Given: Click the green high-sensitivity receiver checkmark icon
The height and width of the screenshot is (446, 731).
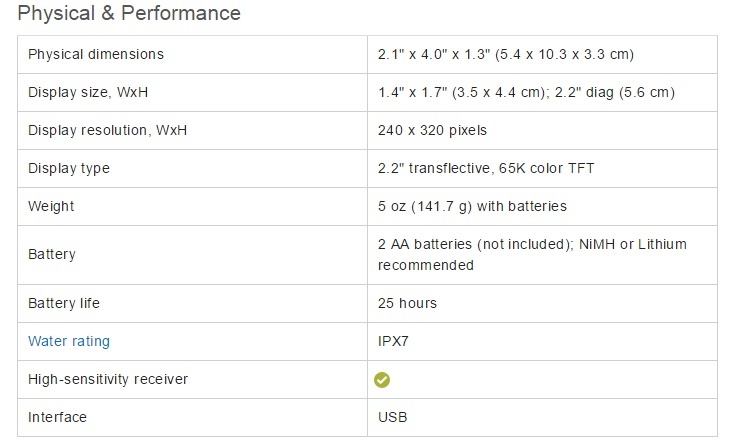Looking at the screenshot, I should pyautogui.click(x=382, y=380).
